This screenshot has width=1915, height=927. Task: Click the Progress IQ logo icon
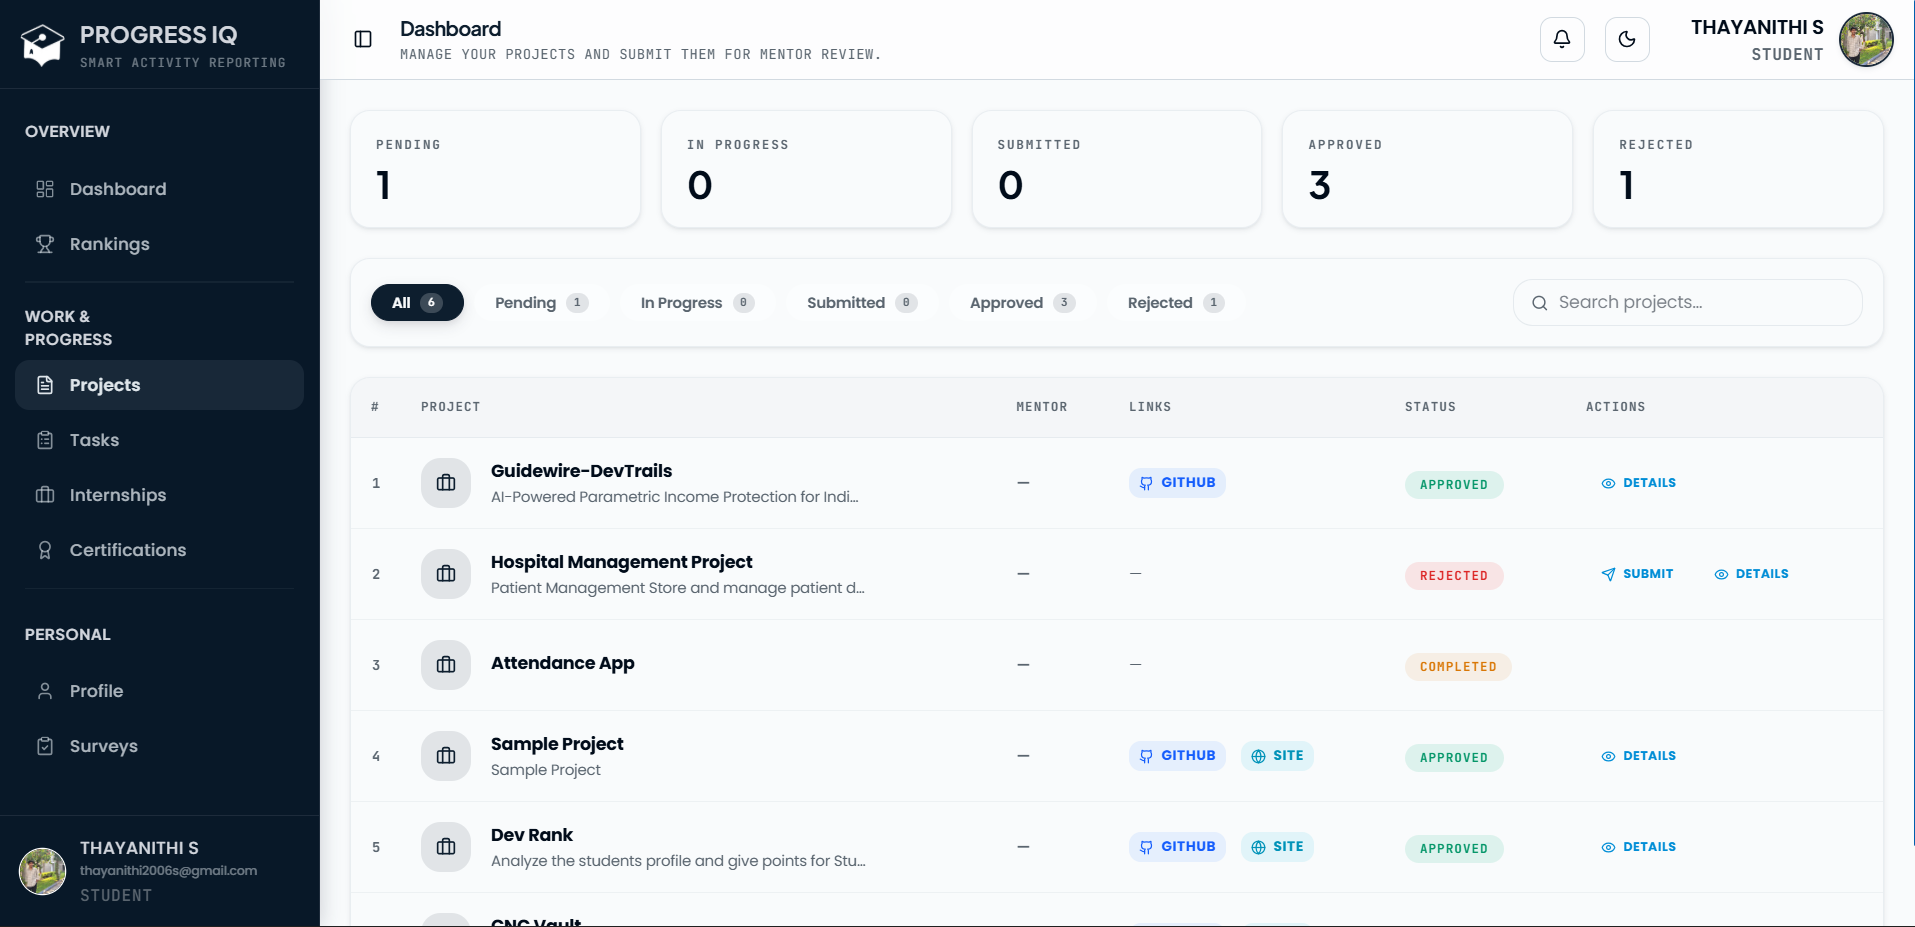pyautogui.click(x=42, y=45)
